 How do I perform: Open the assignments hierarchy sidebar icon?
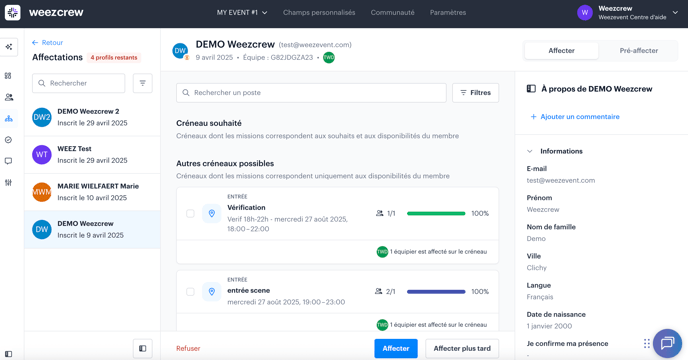click(8, 119)
